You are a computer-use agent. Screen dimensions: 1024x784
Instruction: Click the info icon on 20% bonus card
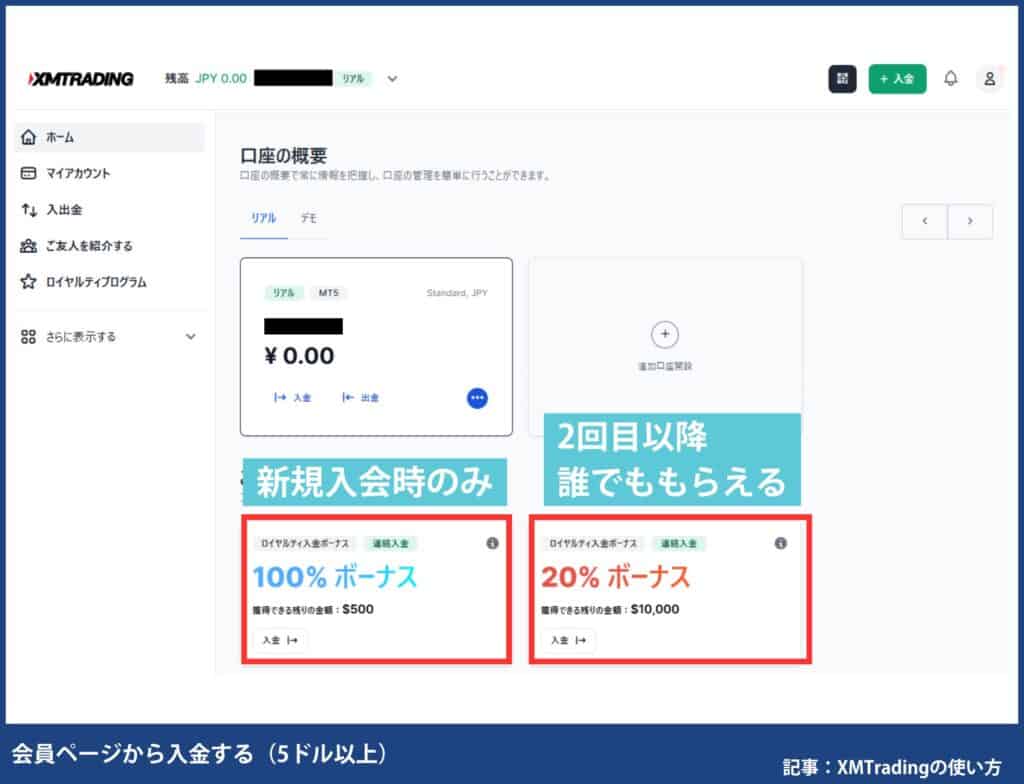pyautogui.click(x=780, y=543)
